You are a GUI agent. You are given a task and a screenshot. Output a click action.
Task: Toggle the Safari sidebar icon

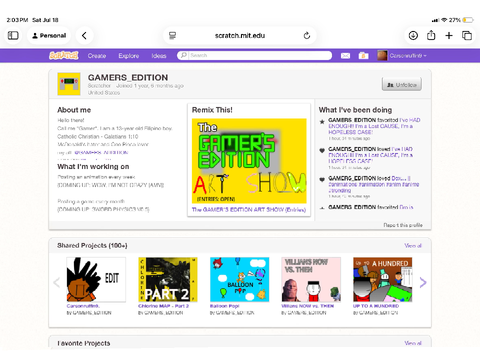pos(13,35)
